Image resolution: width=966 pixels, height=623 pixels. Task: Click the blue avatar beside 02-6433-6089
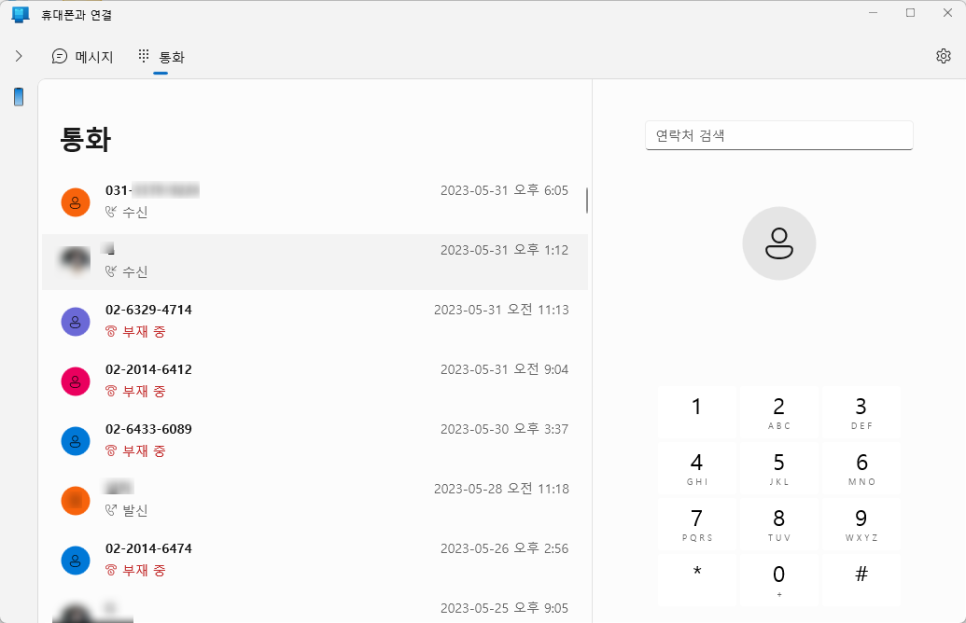point(75,441)
